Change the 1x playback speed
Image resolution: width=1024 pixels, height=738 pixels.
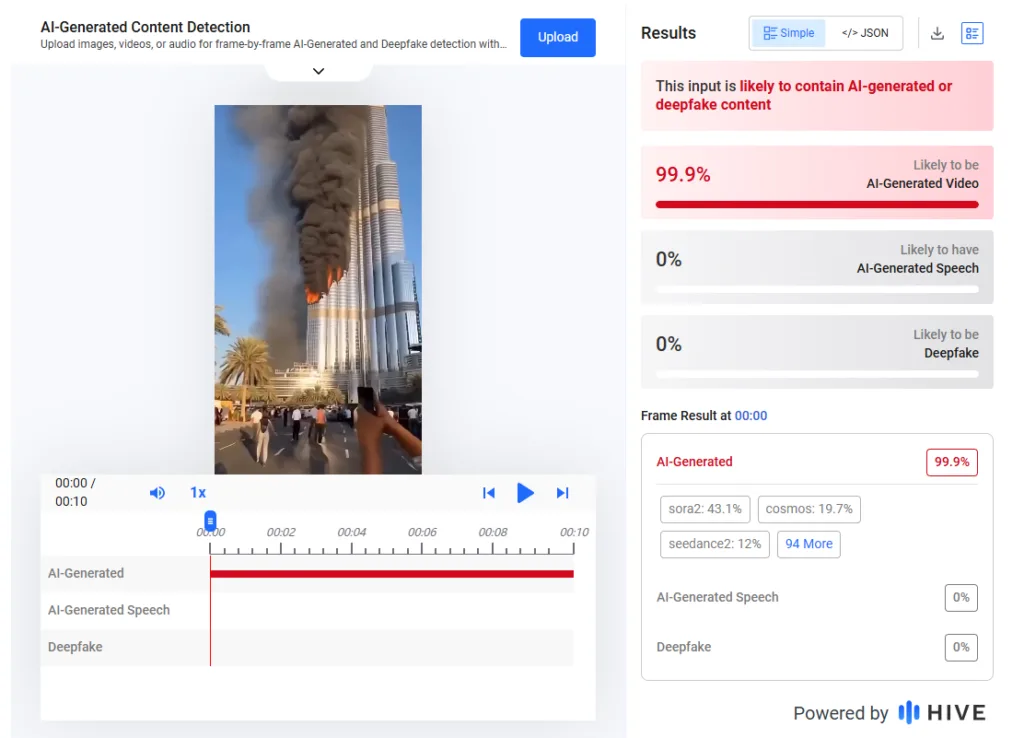tap(198, 493)
